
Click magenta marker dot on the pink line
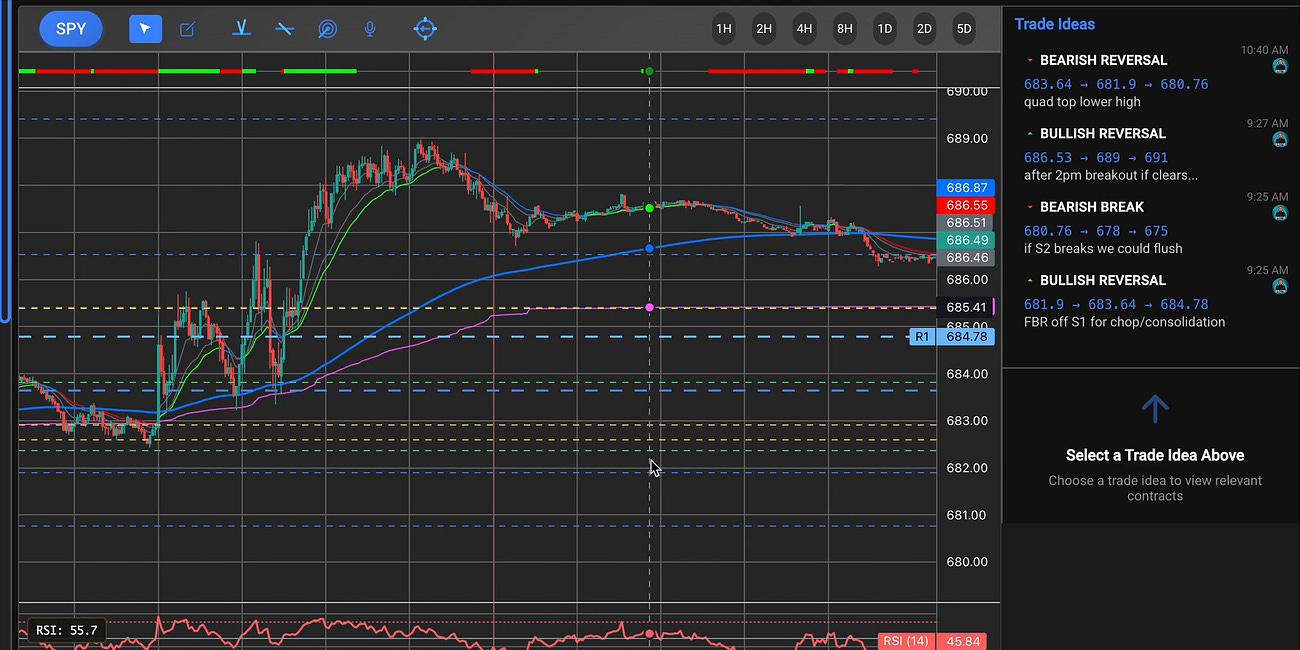pos(650,307)
